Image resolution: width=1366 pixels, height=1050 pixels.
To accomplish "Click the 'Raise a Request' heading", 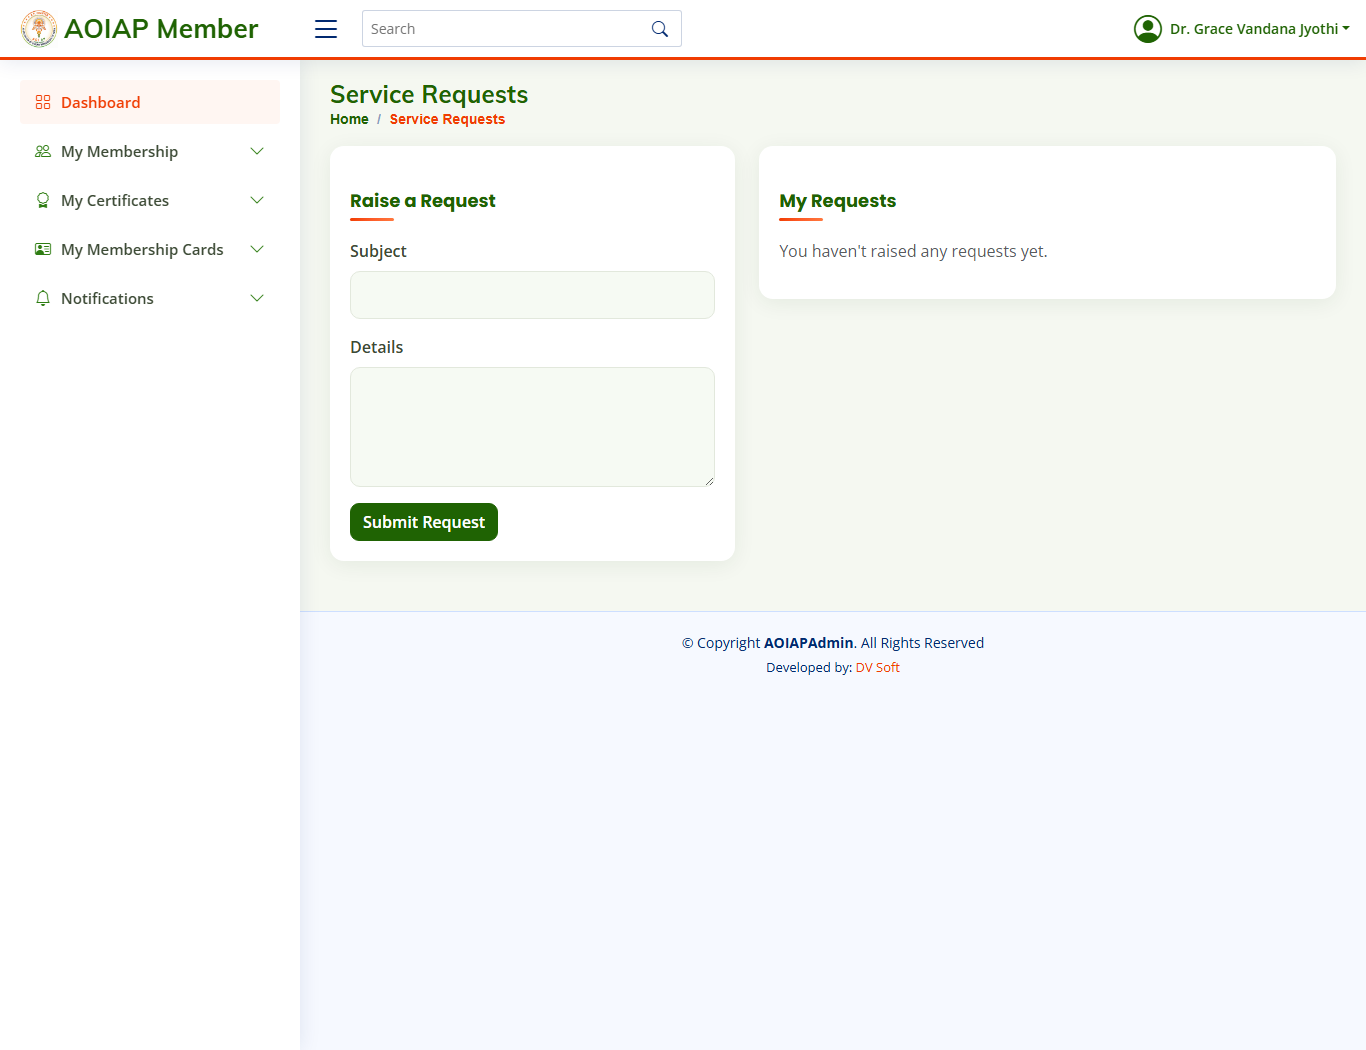I will tap(422, 201).
